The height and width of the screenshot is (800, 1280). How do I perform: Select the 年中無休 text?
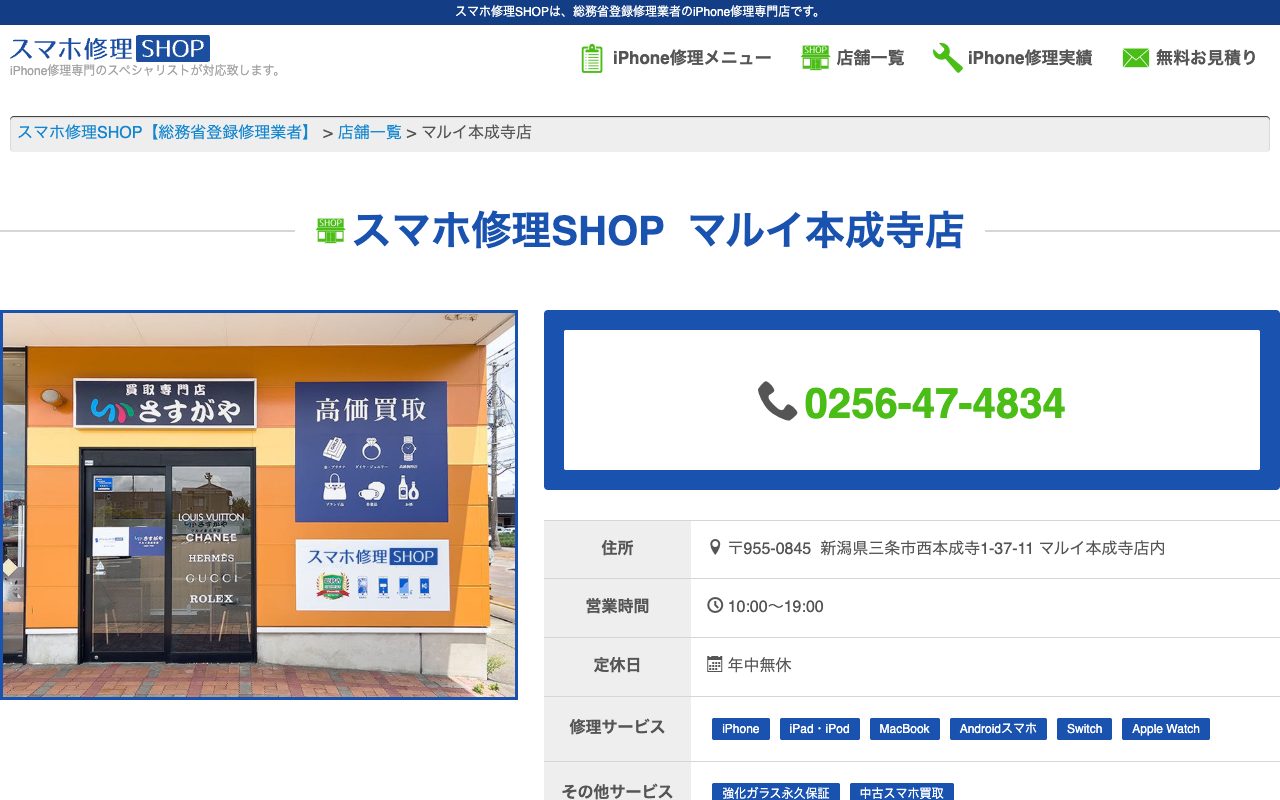tap(760, 665)
